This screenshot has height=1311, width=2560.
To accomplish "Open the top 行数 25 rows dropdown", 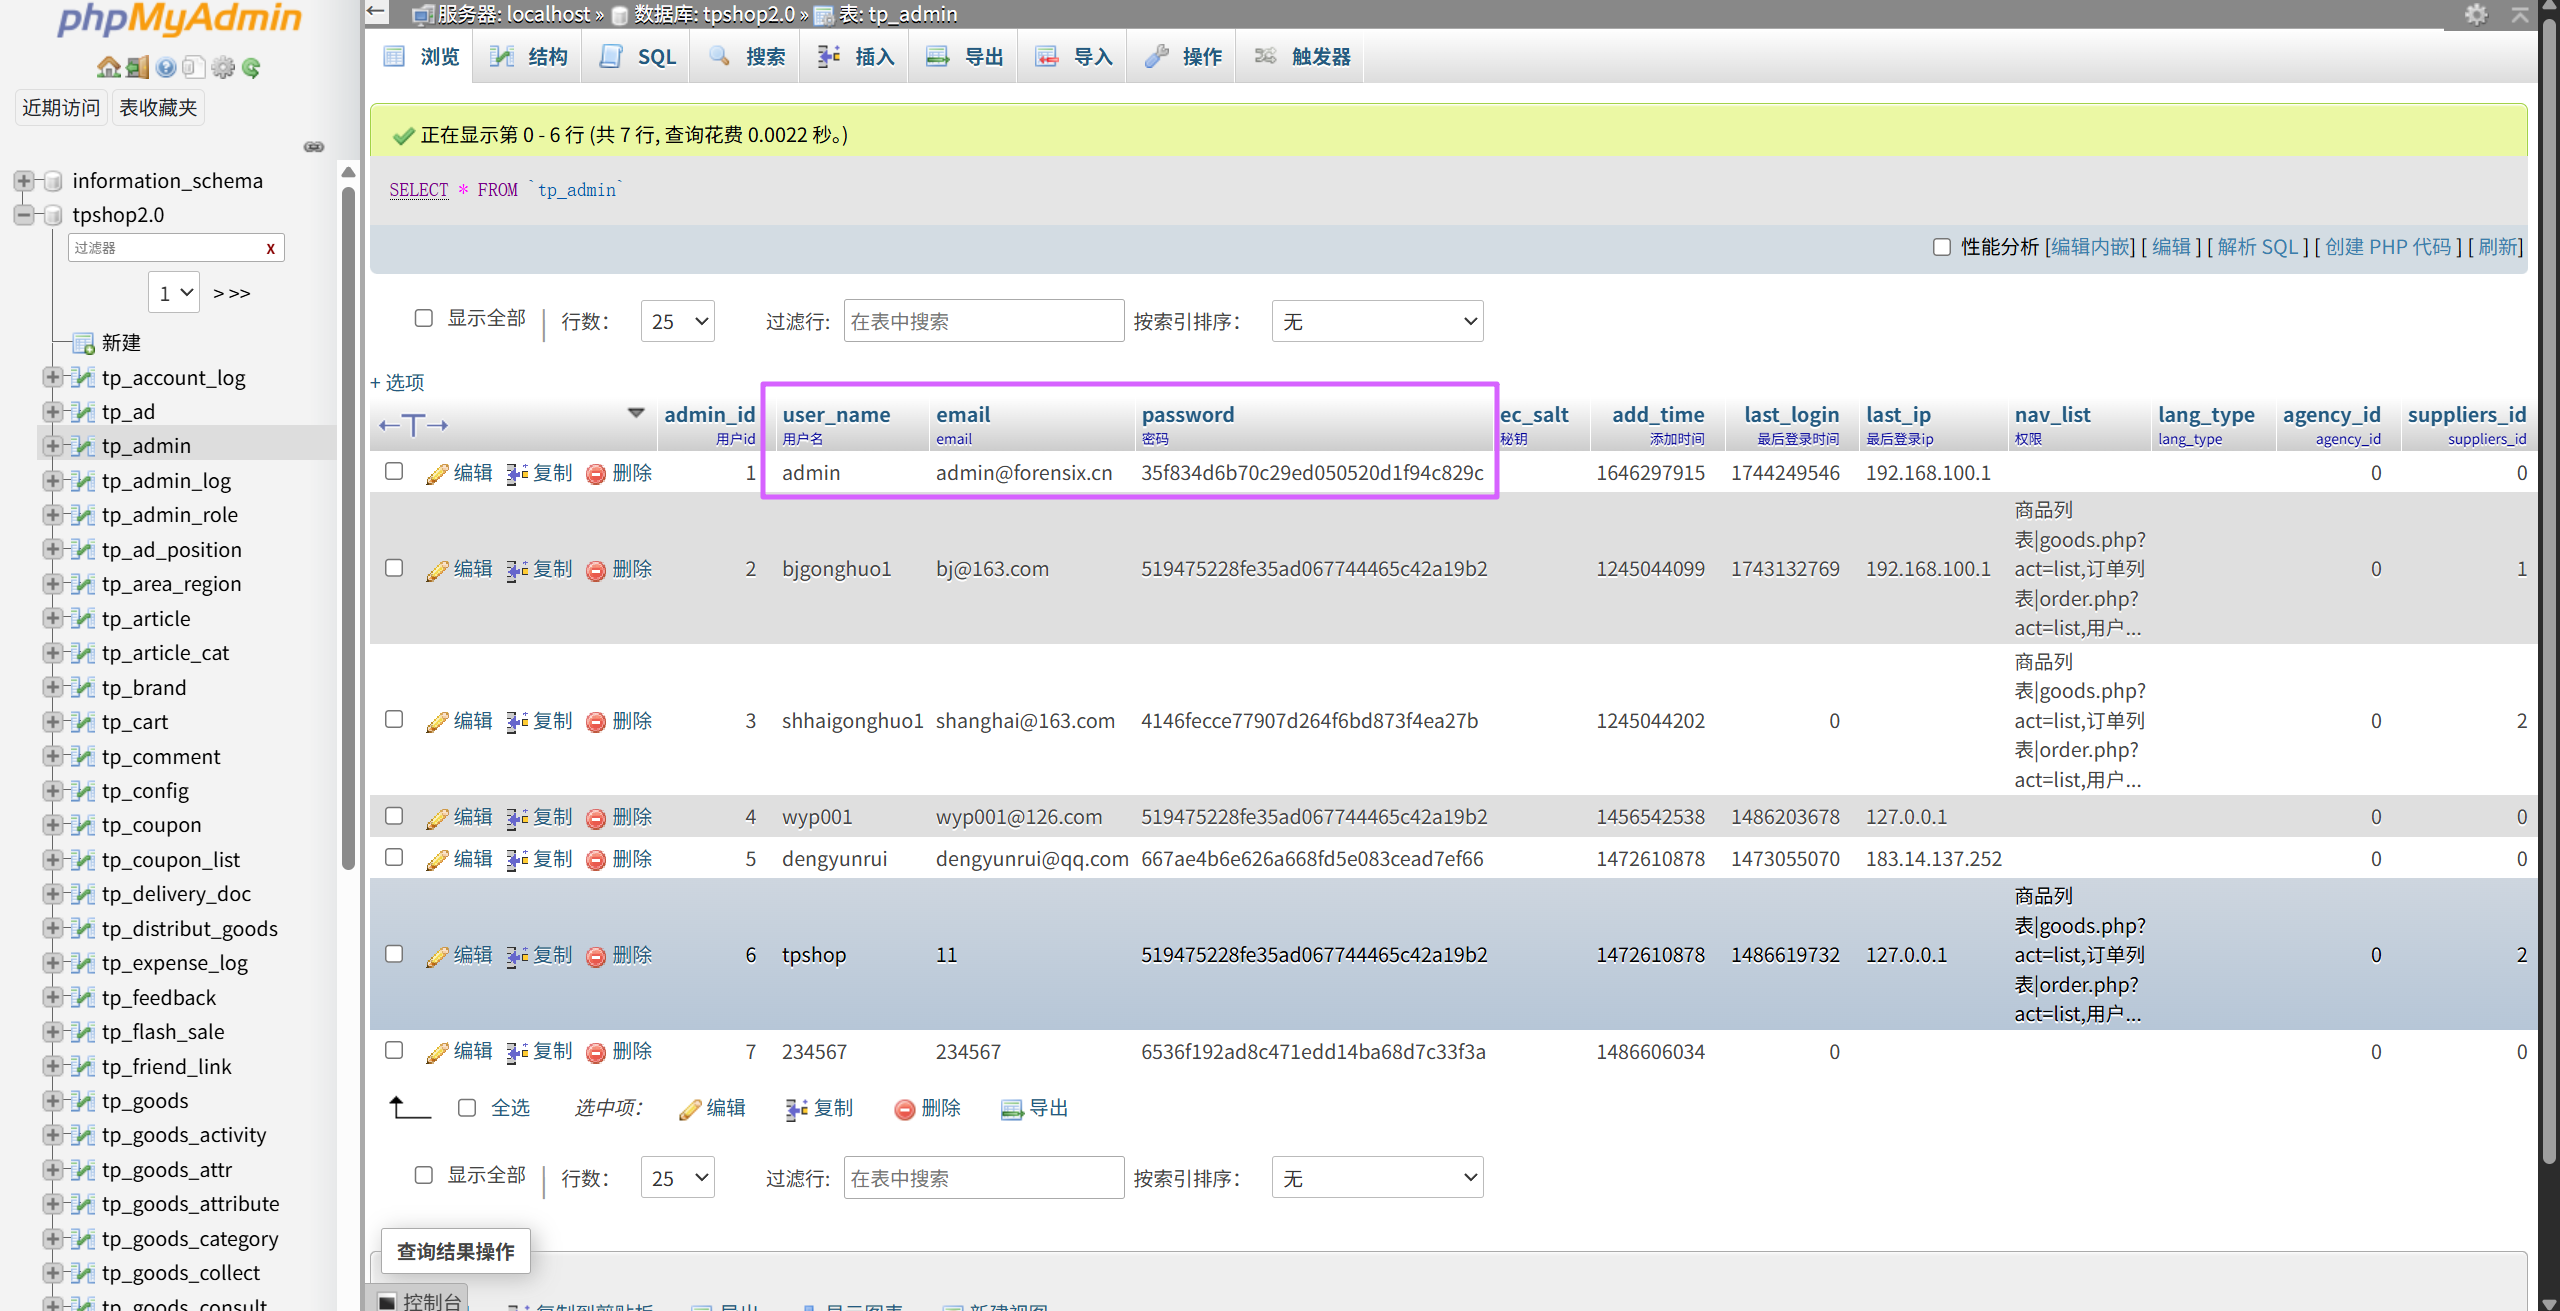I will [x=678, y=321].
